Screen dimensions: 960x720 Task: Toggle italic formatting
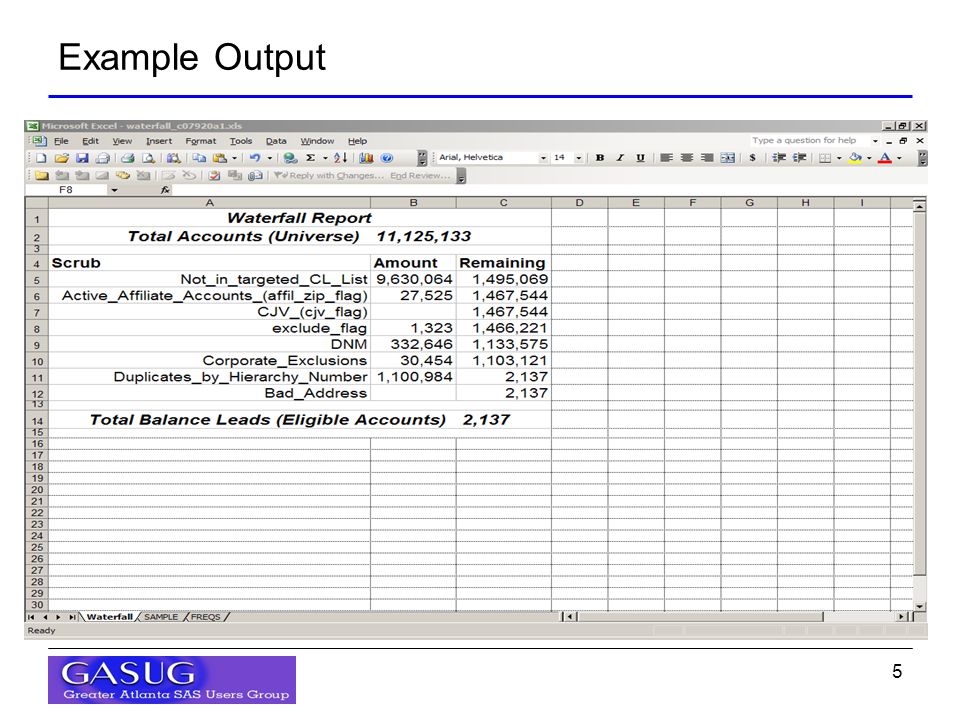click(620, 158)
